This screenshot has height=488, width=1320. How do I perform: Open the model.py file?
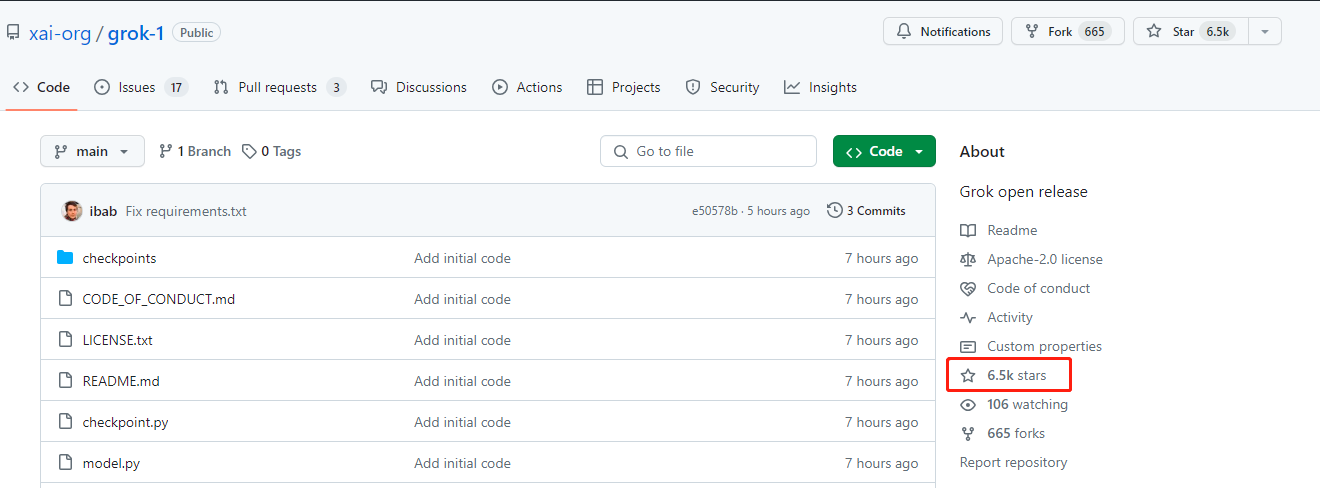(111, 463)
